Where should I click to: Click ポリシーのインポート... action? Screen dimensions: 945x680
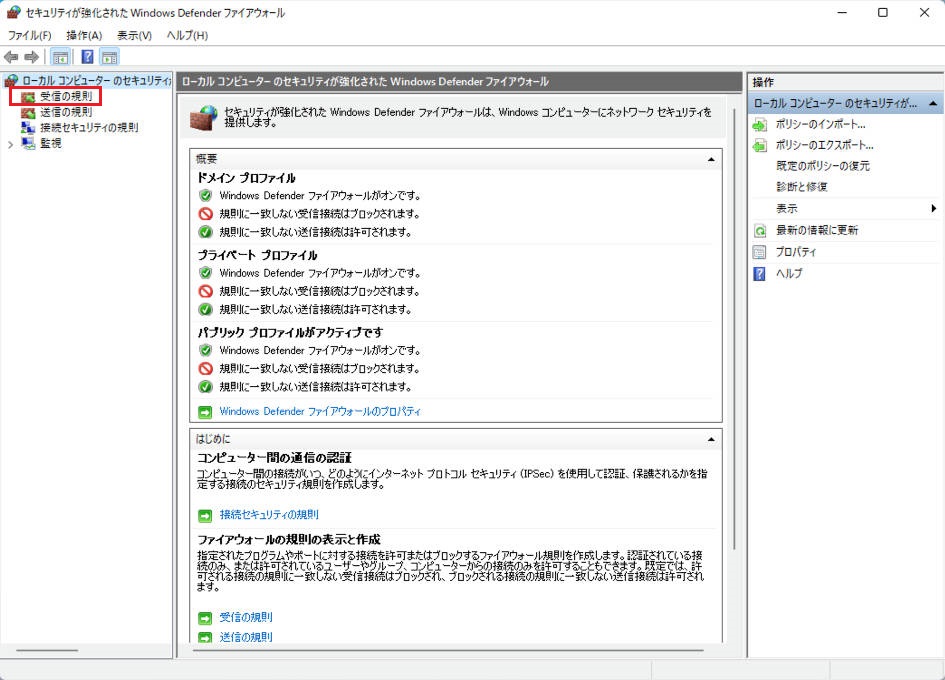pyautogui.click(x=820, y=124)
